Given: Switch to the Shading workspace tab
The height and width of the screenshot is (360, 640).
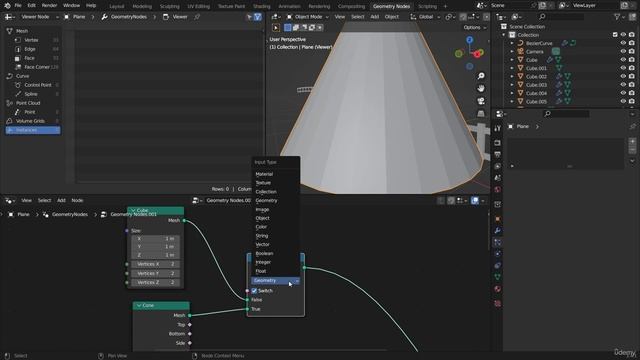Looking at the screenshot, I should pyautogui.click(x=262, y=6).
